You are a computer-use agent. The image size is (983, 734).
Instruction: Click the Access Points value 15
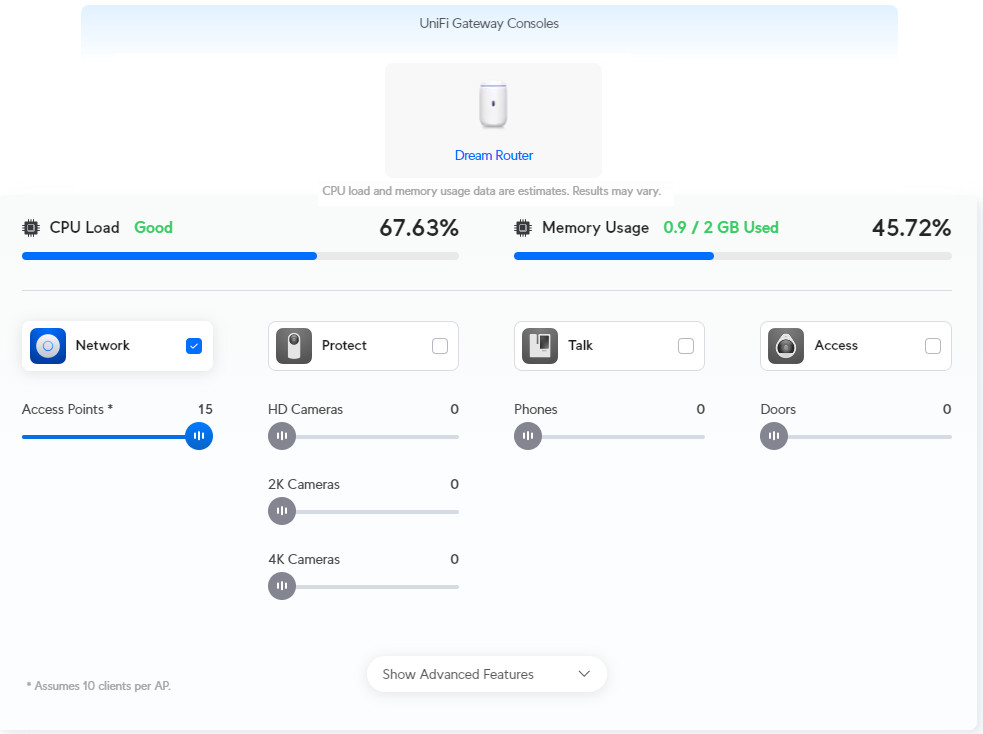(205, 409)
